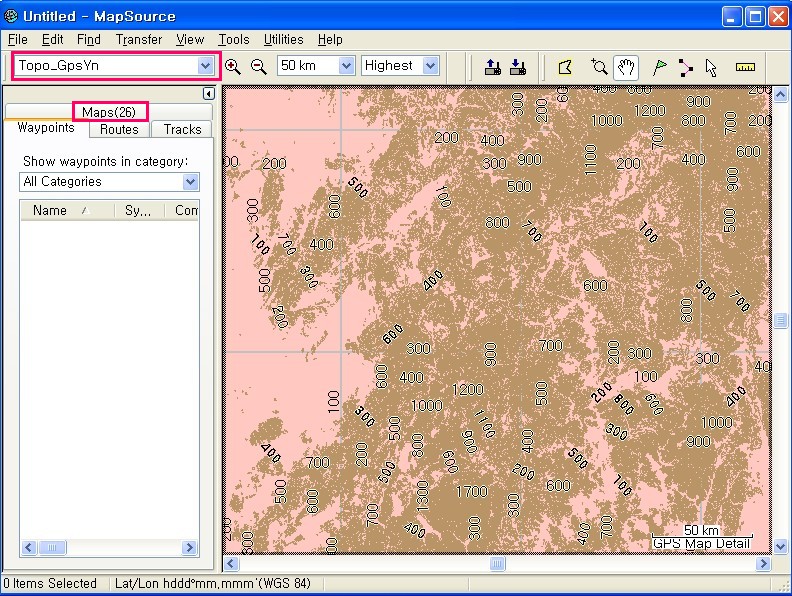Click map scroll up arrow

coord(780,94)
